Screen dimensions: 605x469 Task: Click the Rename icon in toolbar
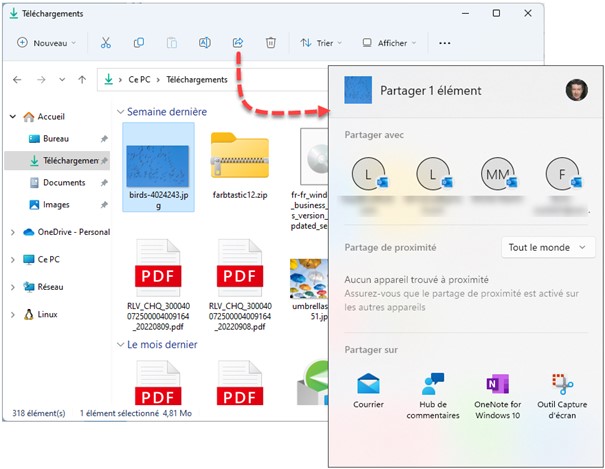click(x=204, y=43)
